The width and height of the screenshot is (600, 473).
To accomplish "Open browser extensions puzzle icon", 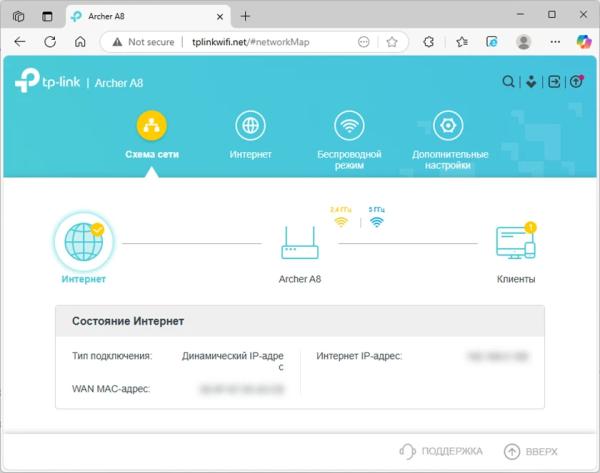I will (429, 42).
